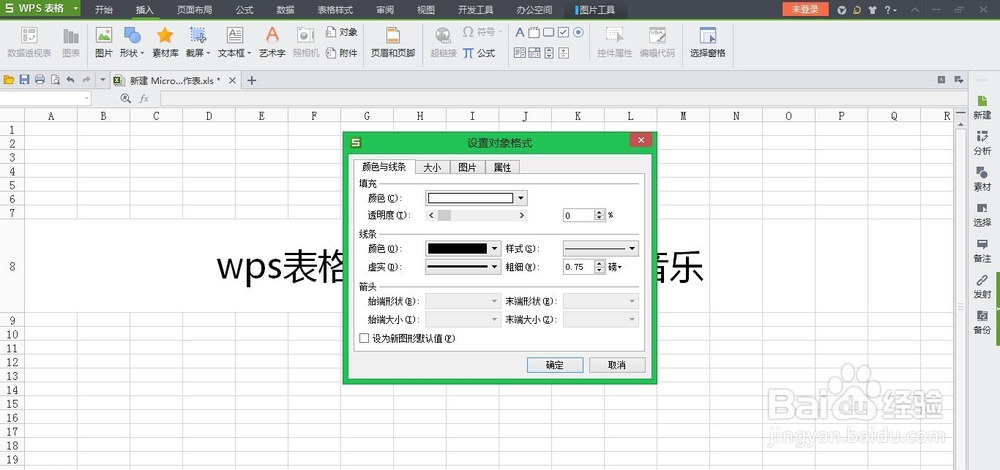Click the 附件 attachment button

tap(342, 53)
